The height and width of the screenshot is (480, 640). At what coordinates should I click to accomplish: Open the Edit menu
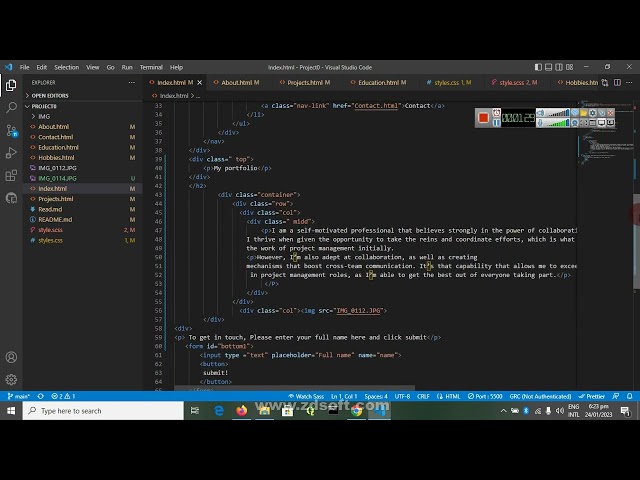click(x=42, y=67)
